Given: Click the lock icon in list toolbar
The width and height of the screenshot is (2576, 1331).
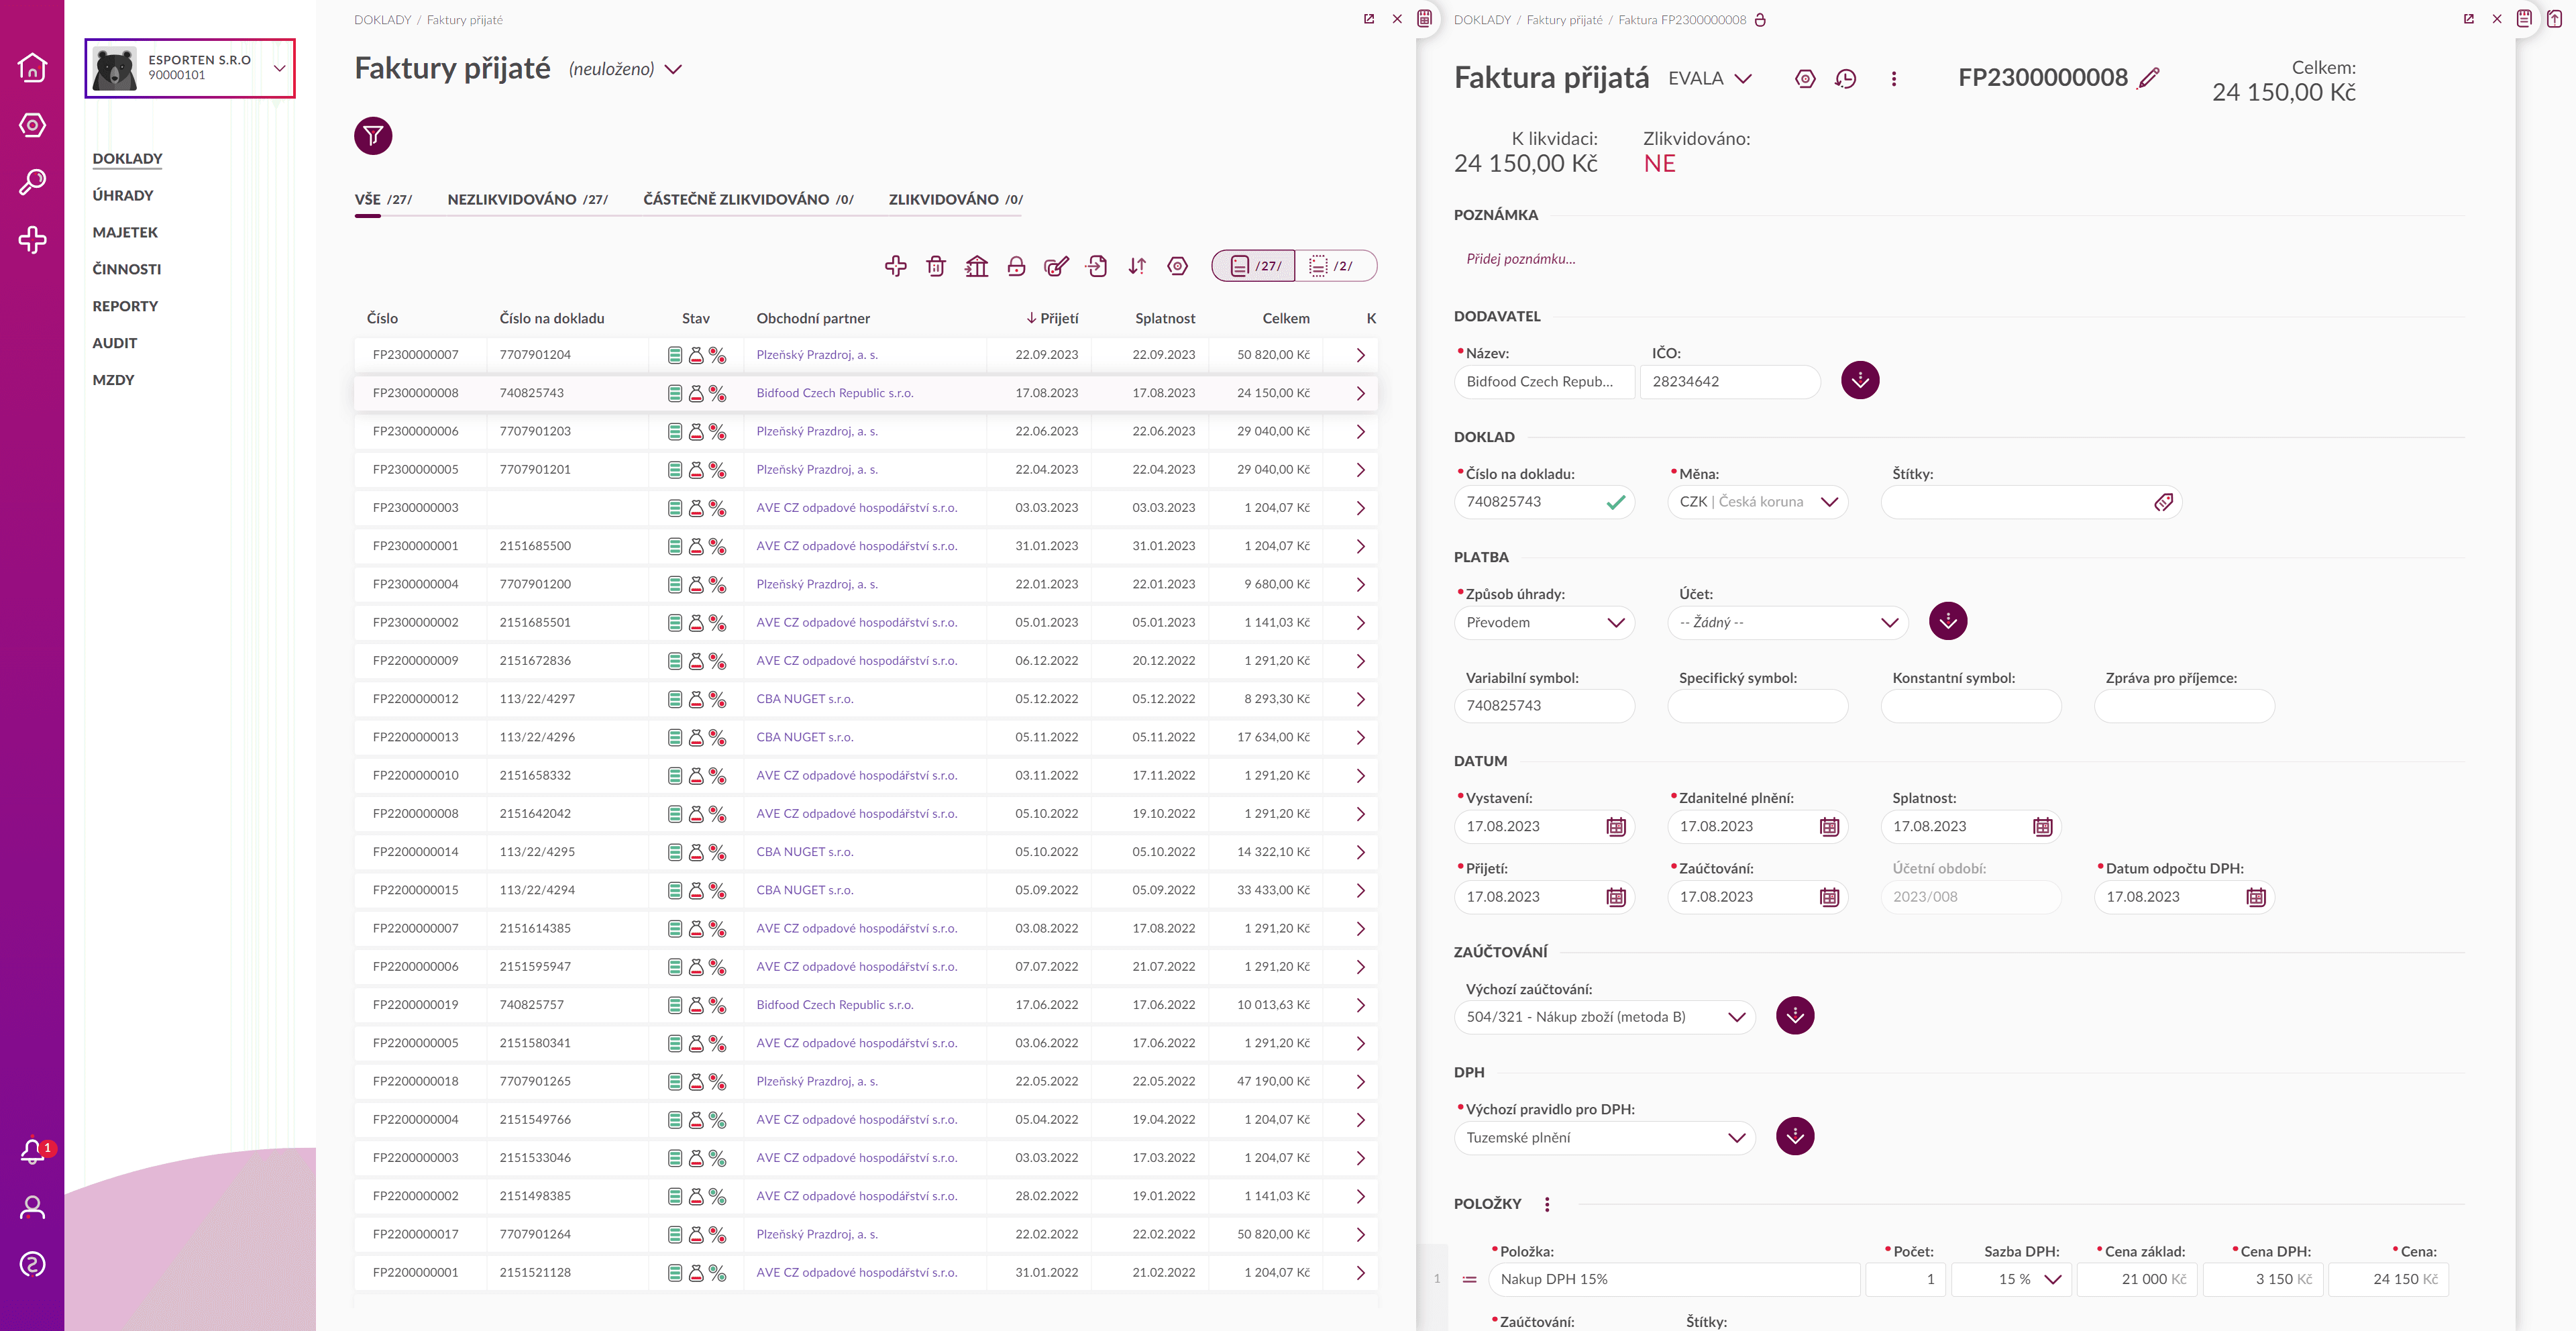Looking at the screenshot, I should coord(1016,266).
